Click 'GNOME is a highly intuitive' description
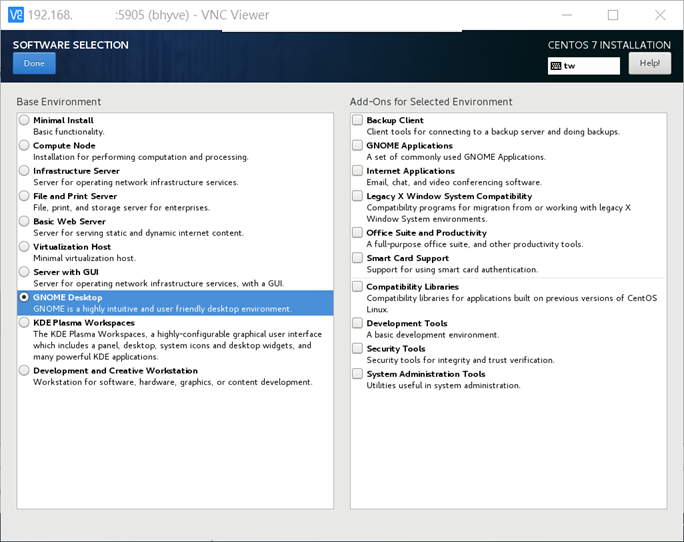This screenshot has height=542, width=684. 163,309
